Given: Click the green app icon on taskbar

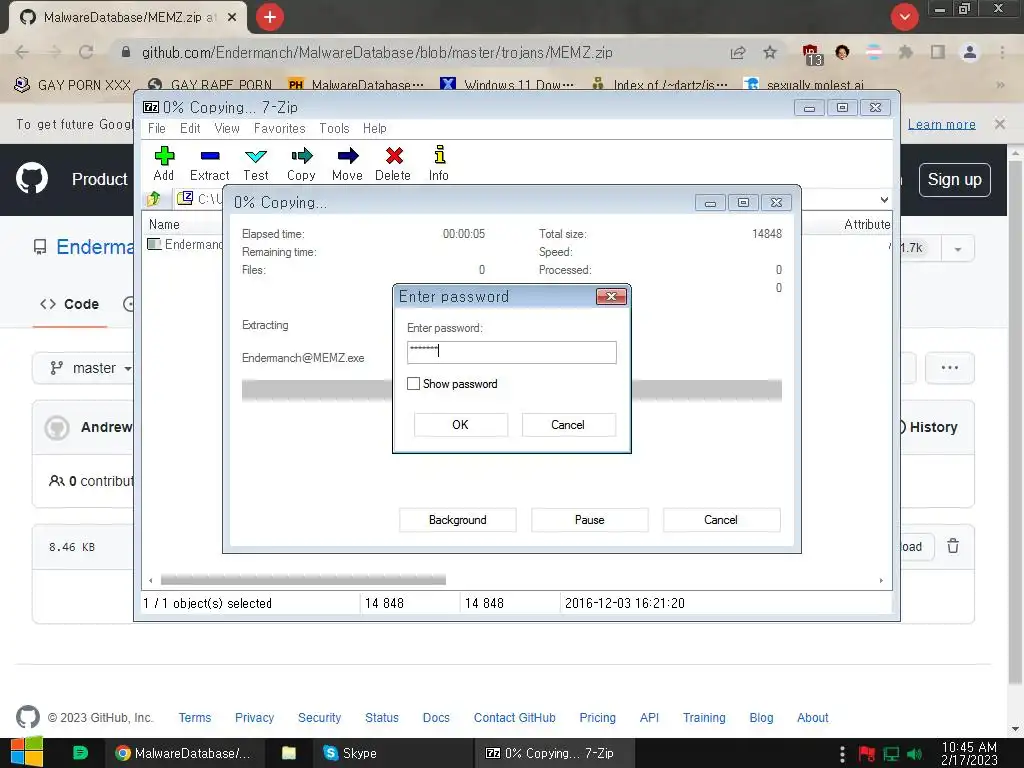Looking at the screenshot, I should pos(80,753).
